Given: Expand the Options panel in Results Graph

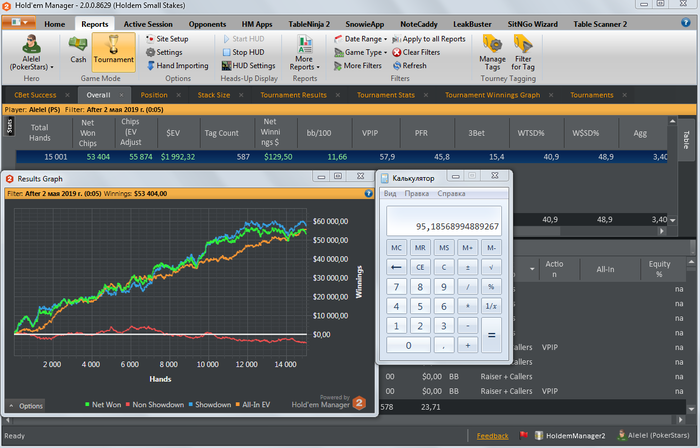Looking at the screenshot, I should 25,406.
